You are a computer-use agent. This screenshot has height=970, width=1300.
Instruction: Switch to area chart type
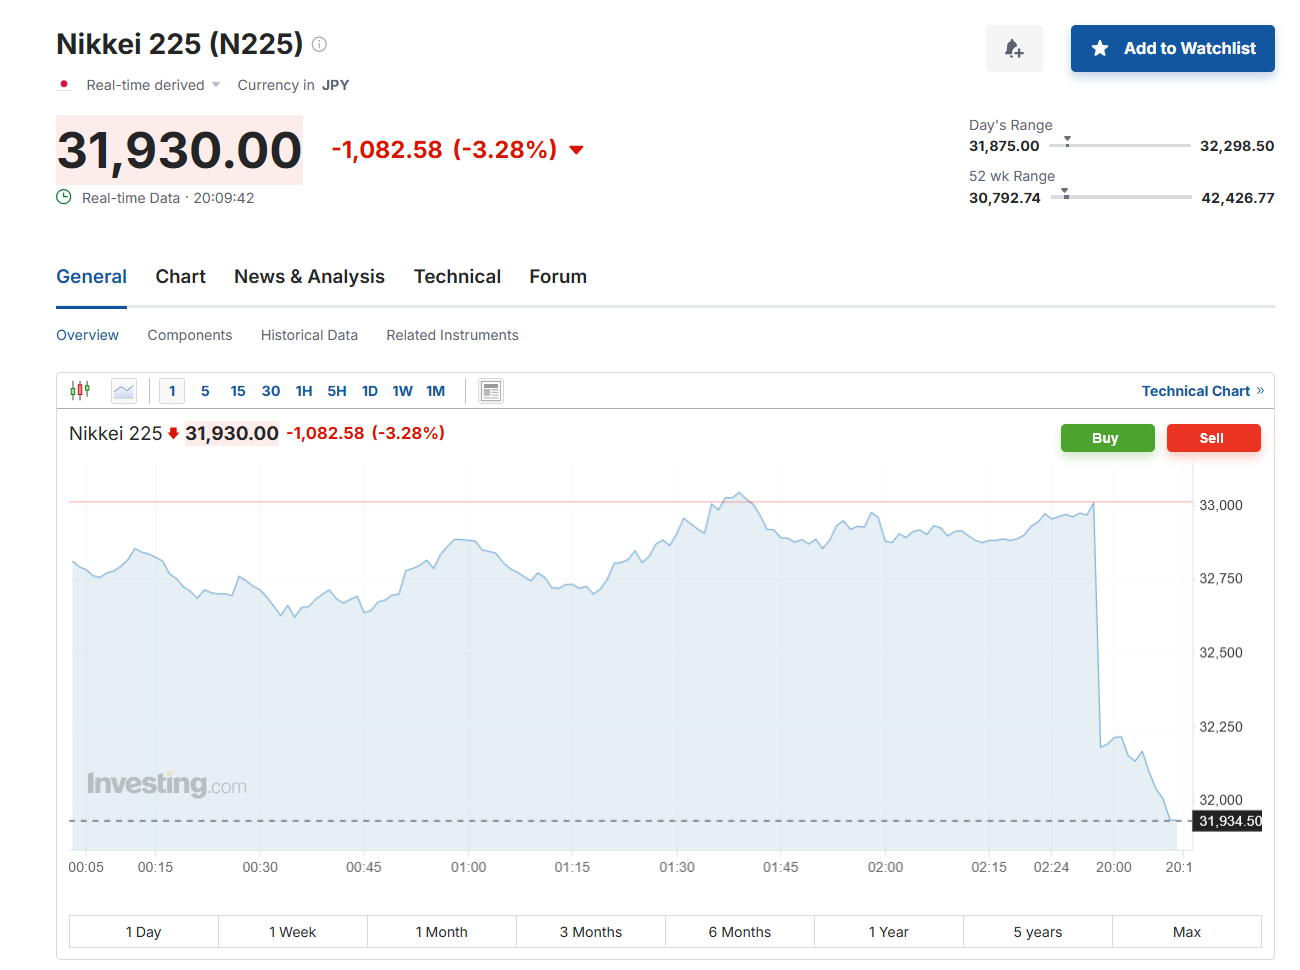click(124, 390)
